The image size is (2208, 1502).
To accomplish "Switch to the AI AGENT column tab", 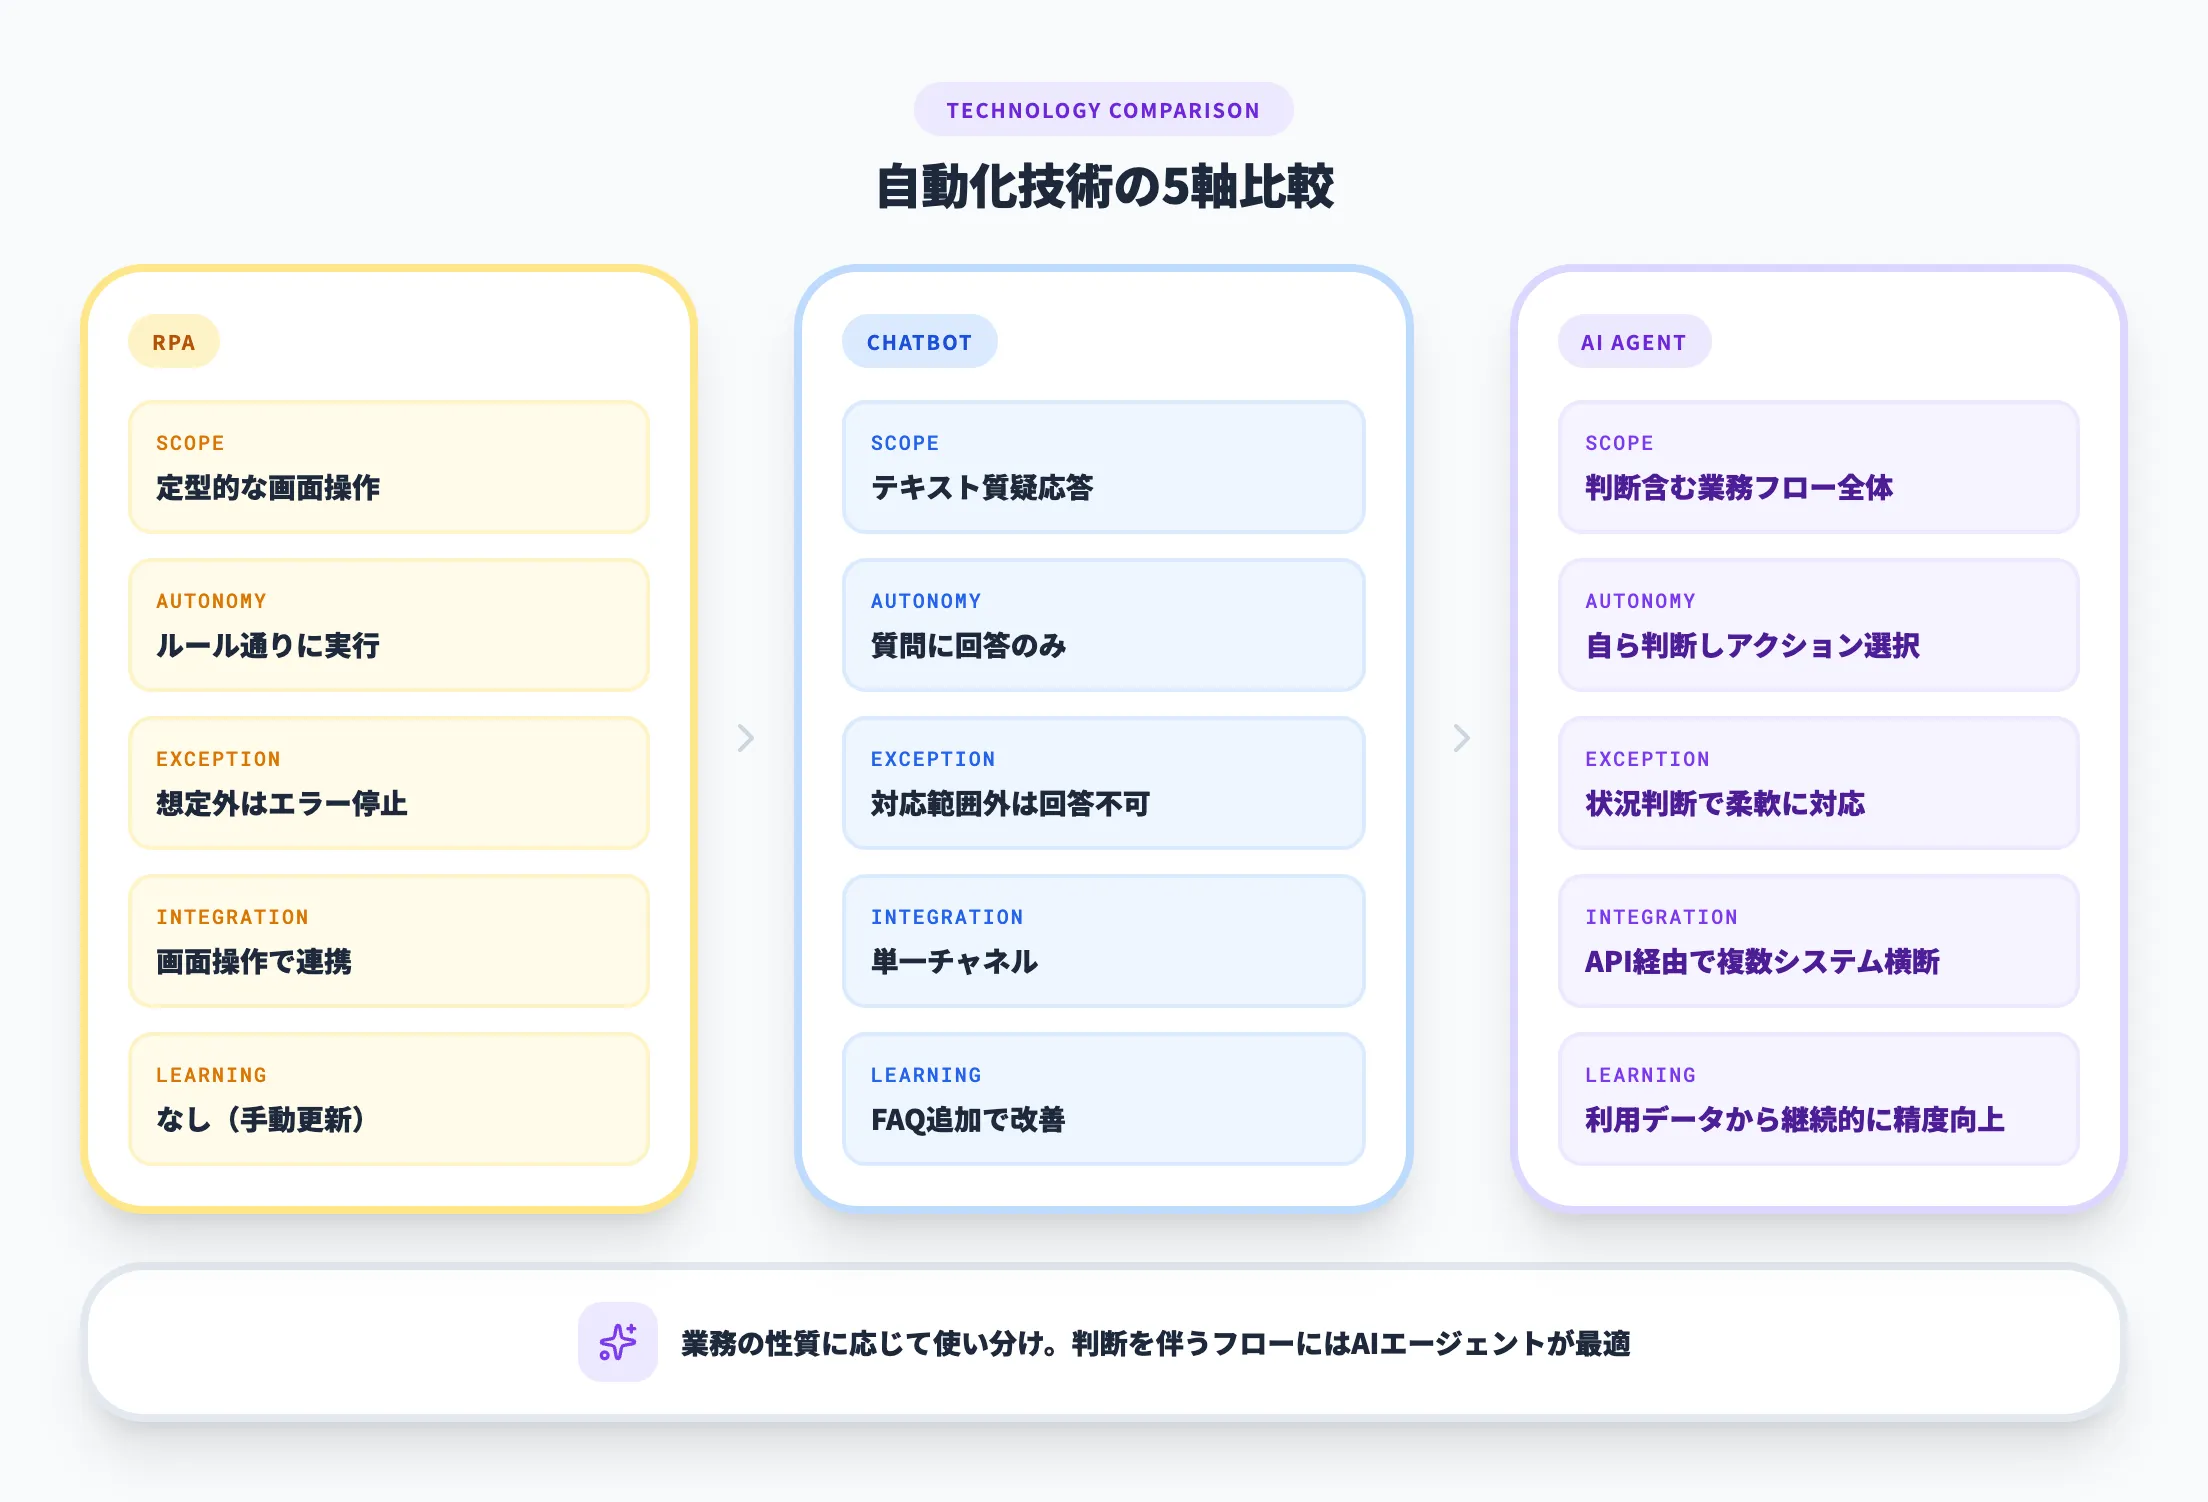I will 1634,341.
